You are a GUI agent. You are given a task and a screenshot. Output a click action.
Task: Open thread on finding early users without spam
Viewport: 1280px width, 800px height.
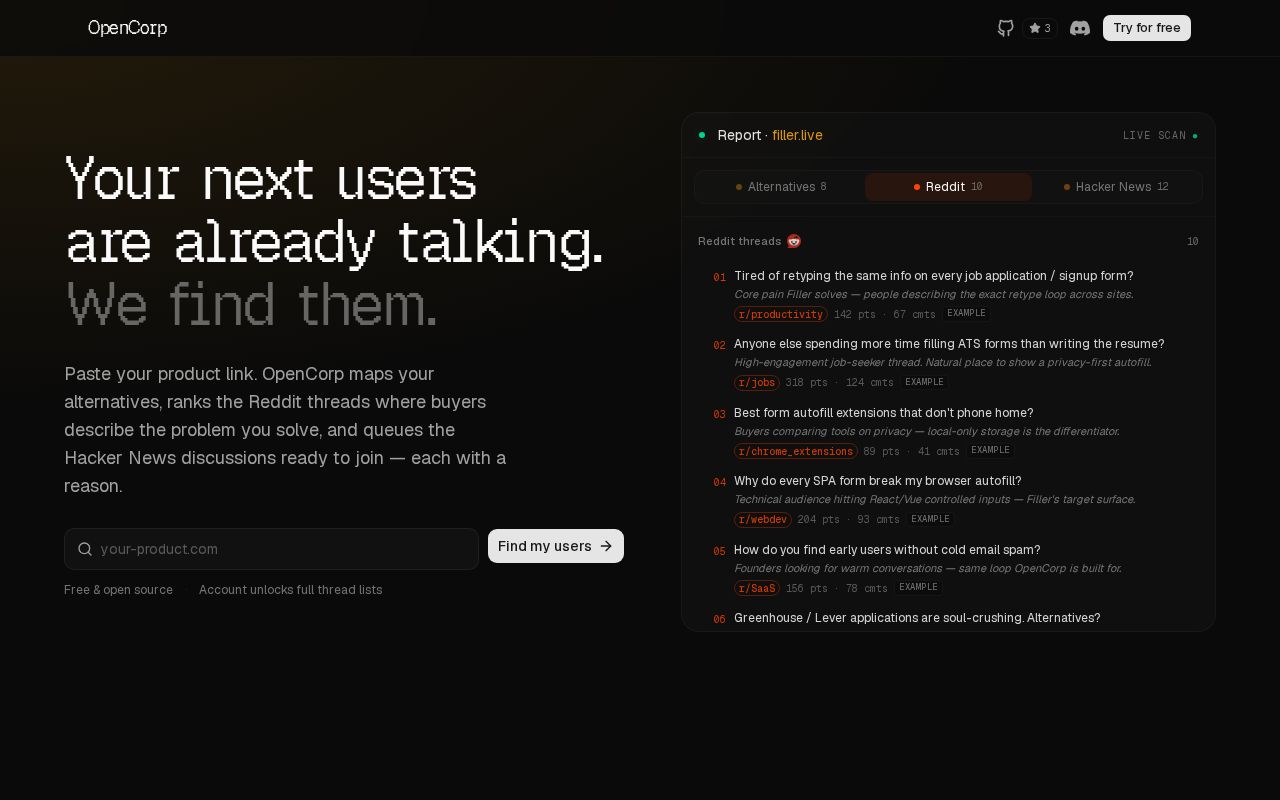coord(887,550)
